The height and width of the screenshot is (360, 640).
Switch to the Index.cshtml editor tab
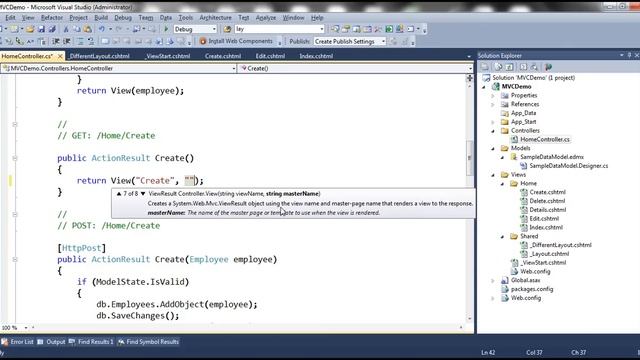(x=316, y=56)
